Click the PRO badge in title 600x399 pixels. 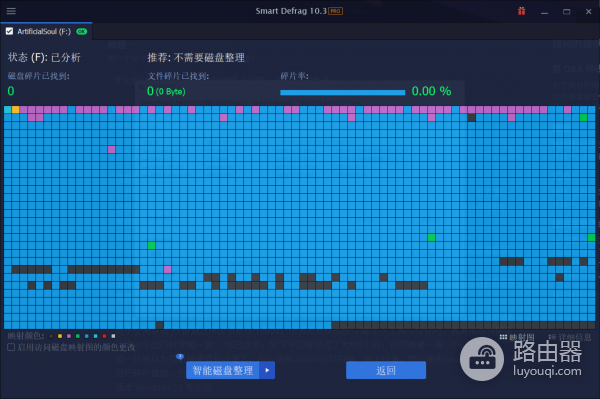tap(336, 11)
